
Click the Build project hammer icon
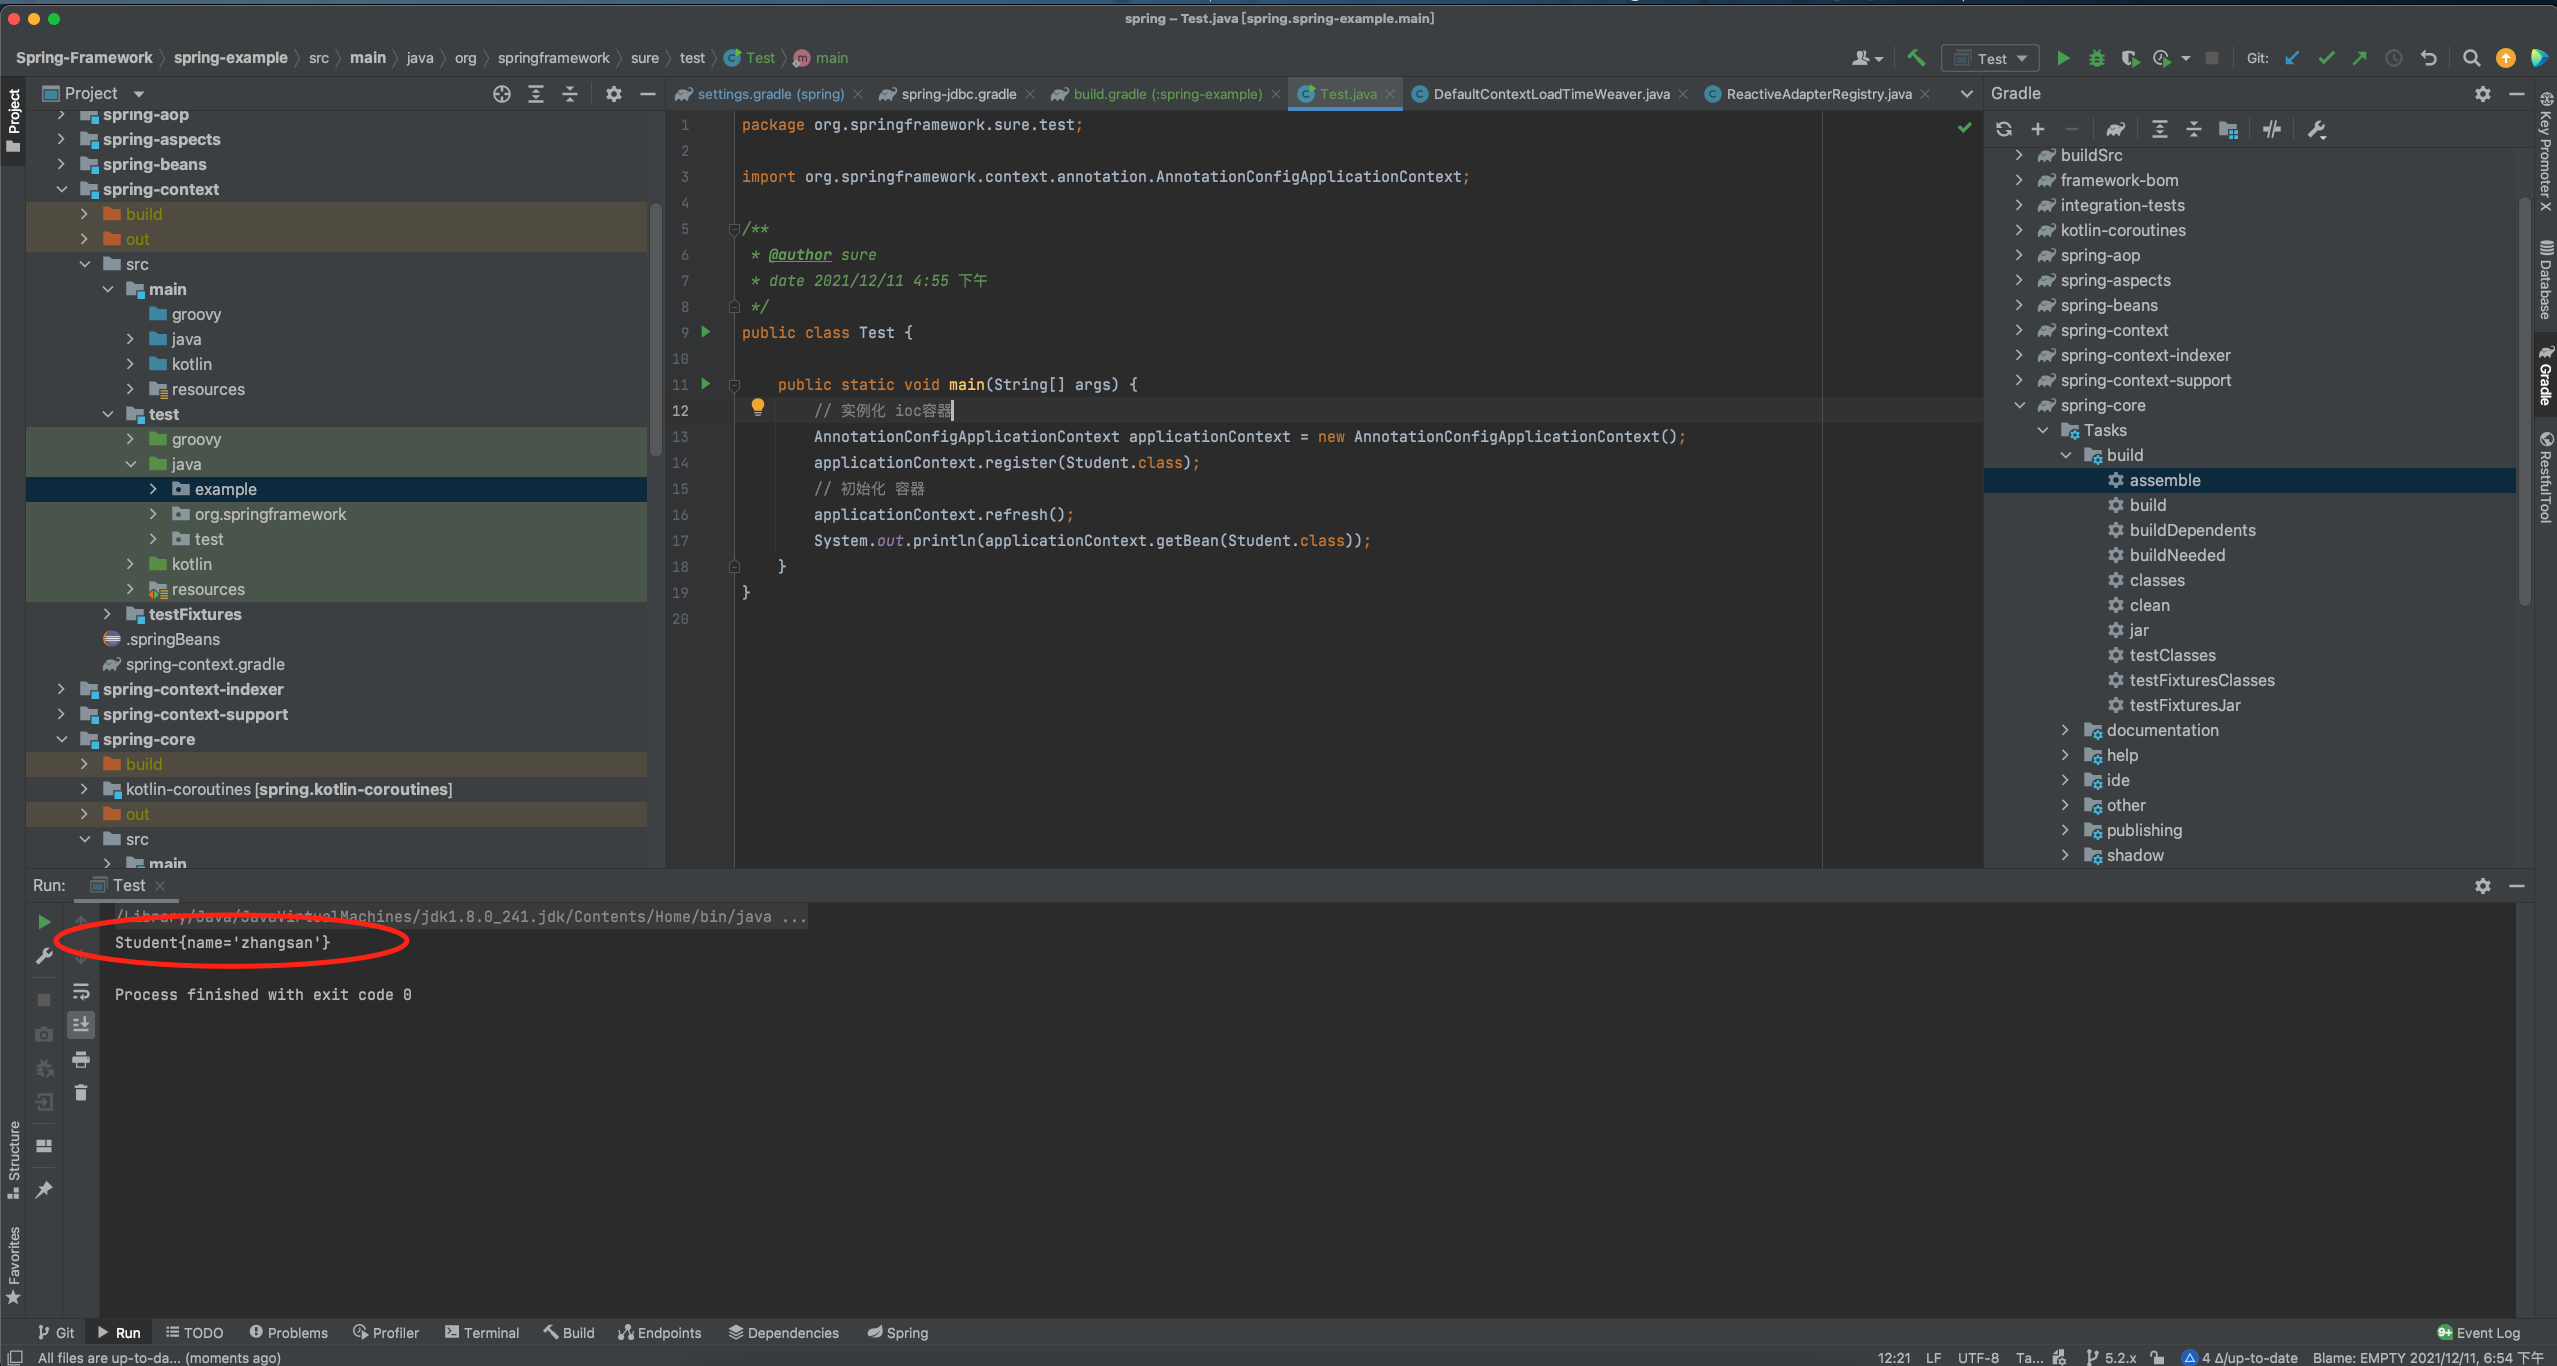click(1915, 58)
